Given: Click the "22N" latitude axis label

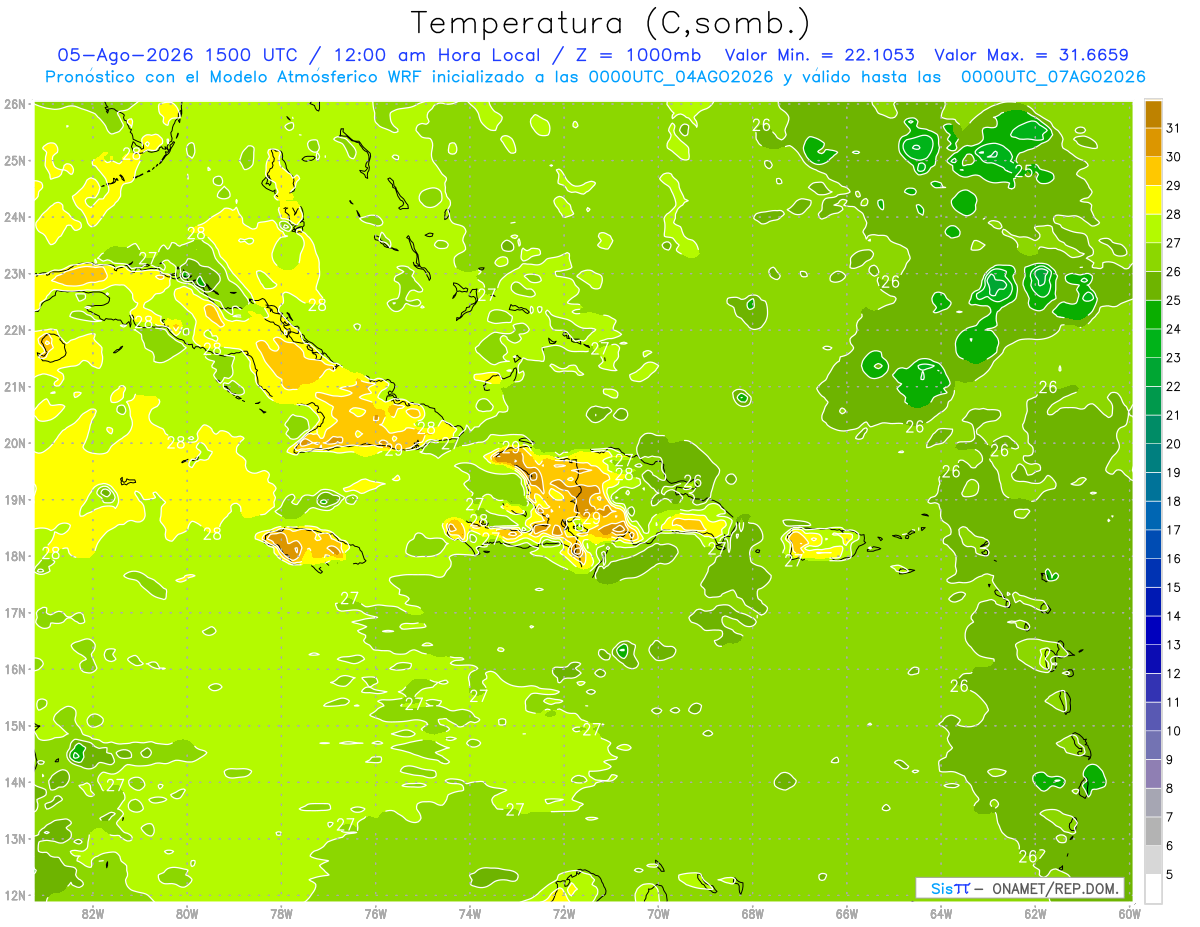Looking at the screenshot, I should [15, 330].
